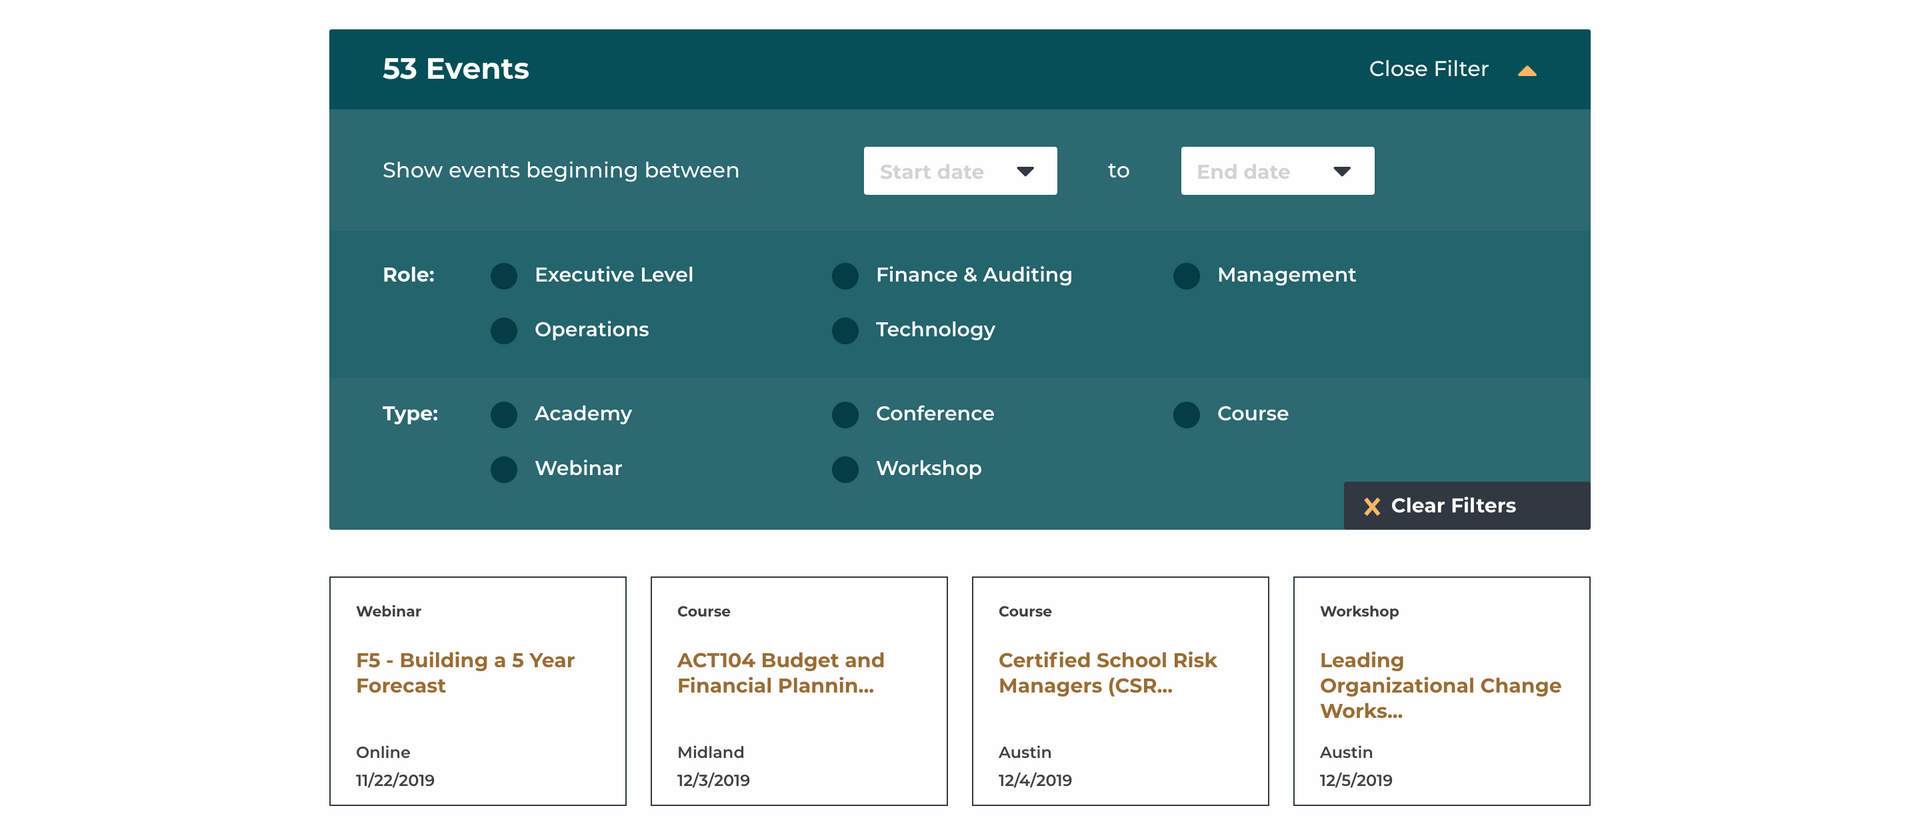Filter events by Conference type
Screen dimensions: 1920x826
(845, 415)
